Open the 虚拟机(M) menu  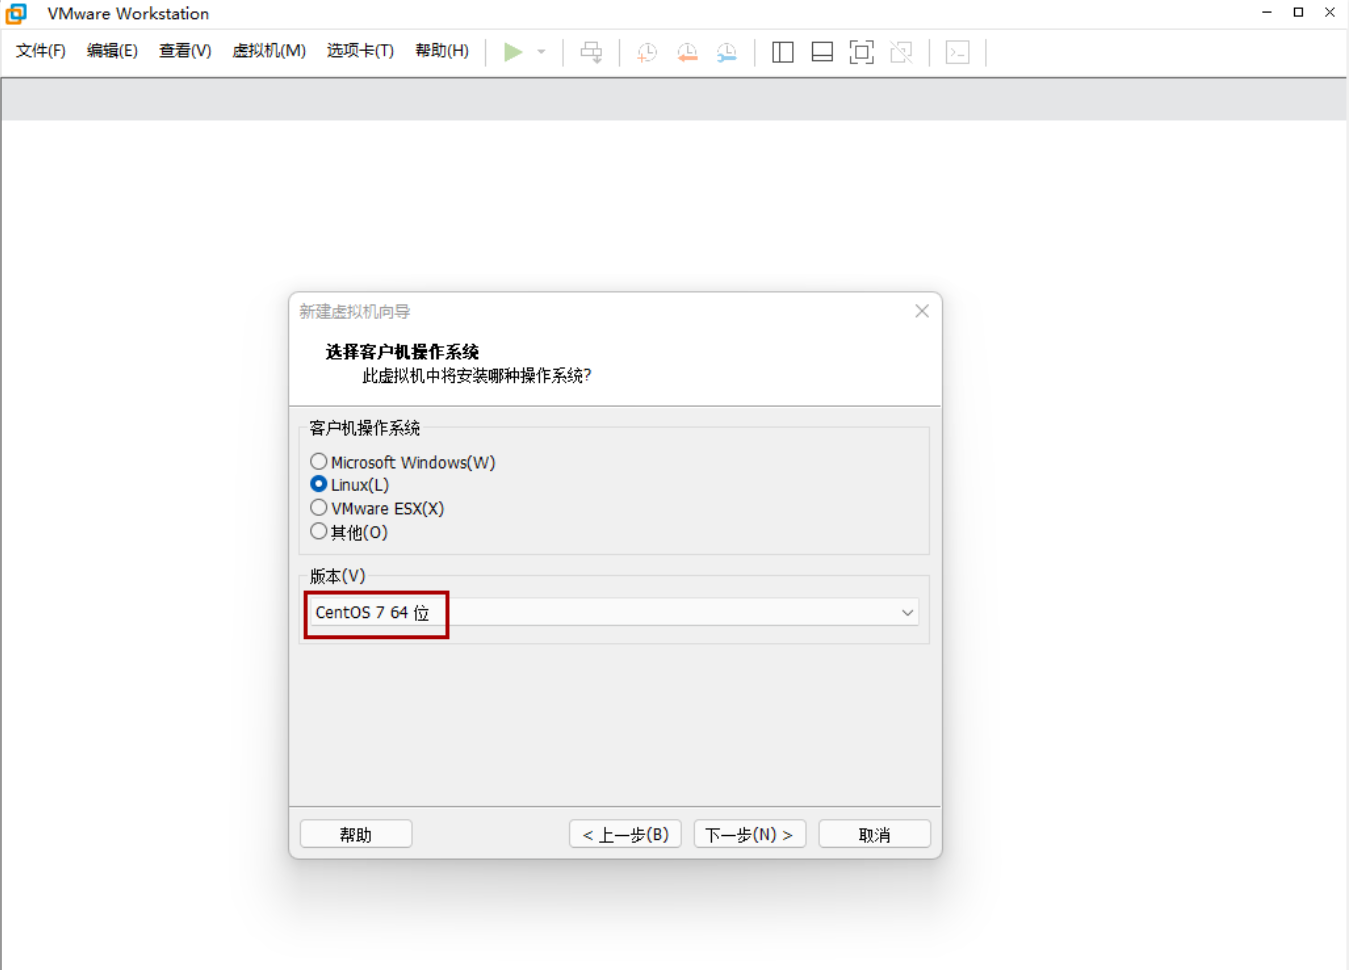click(269, 51)
